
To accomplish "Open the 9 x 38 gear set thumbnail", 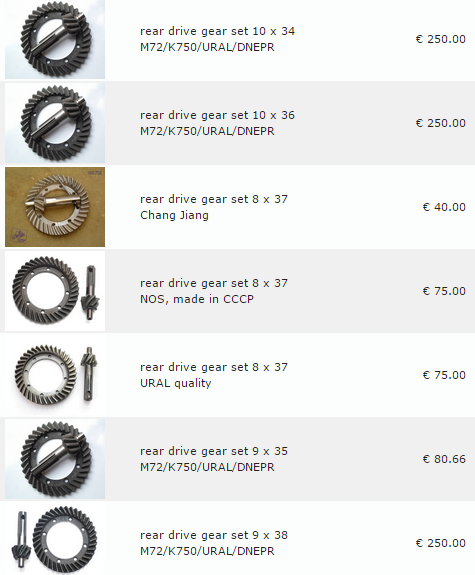I will tap(55, 540).
